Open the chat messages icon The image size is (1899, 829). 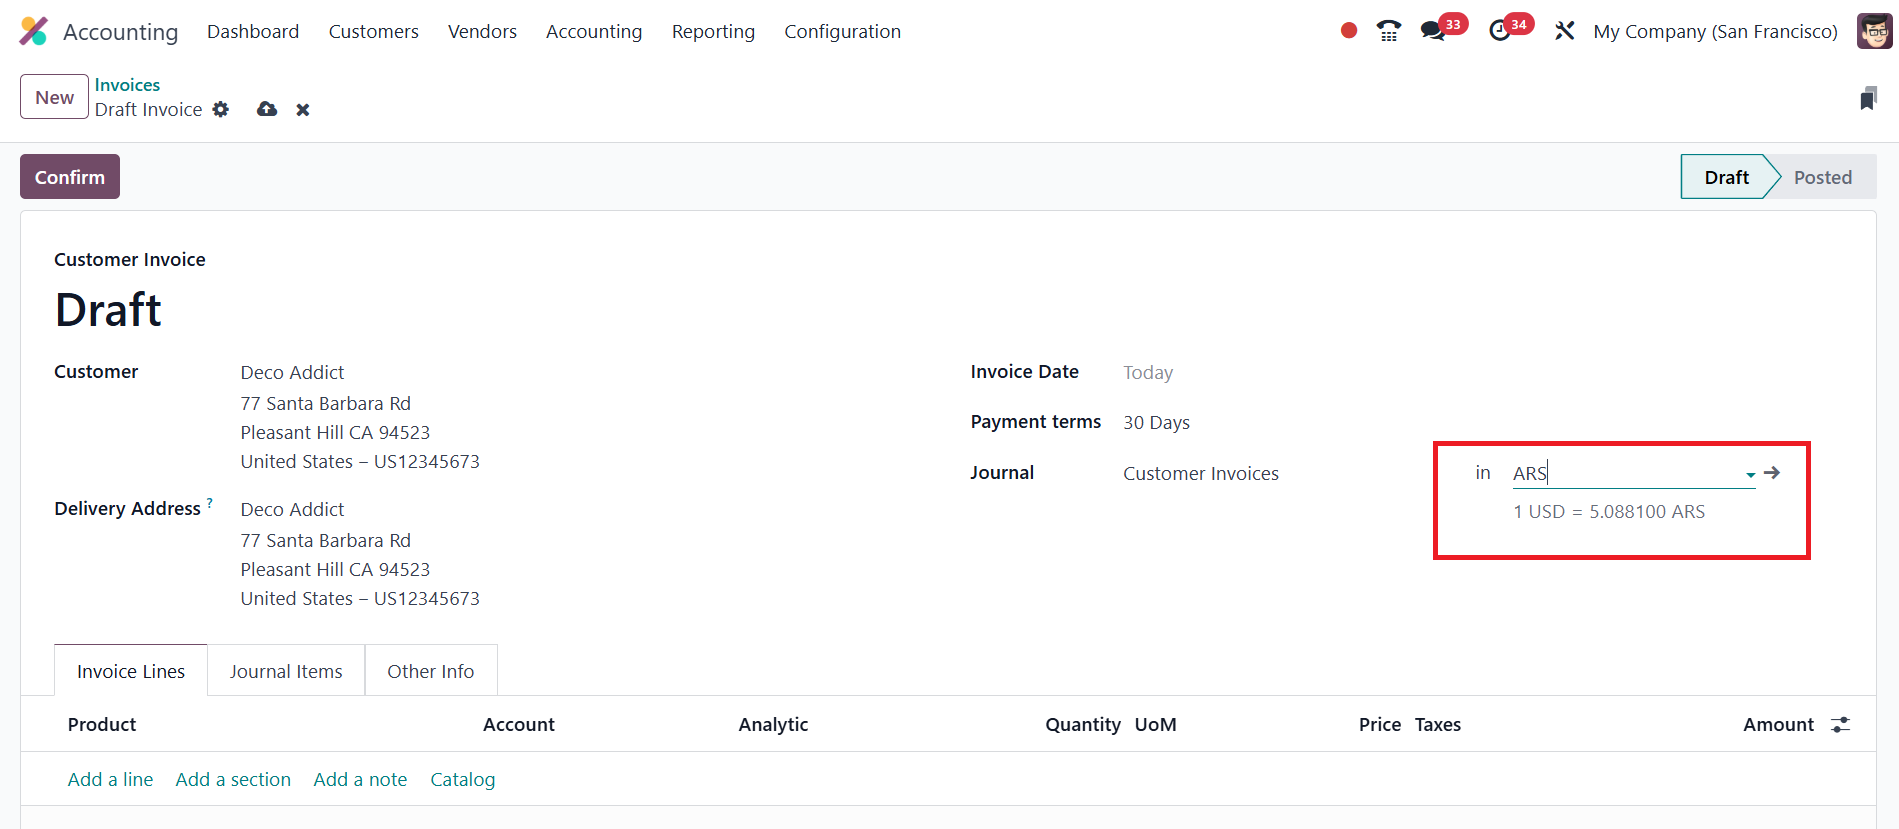1433,31
